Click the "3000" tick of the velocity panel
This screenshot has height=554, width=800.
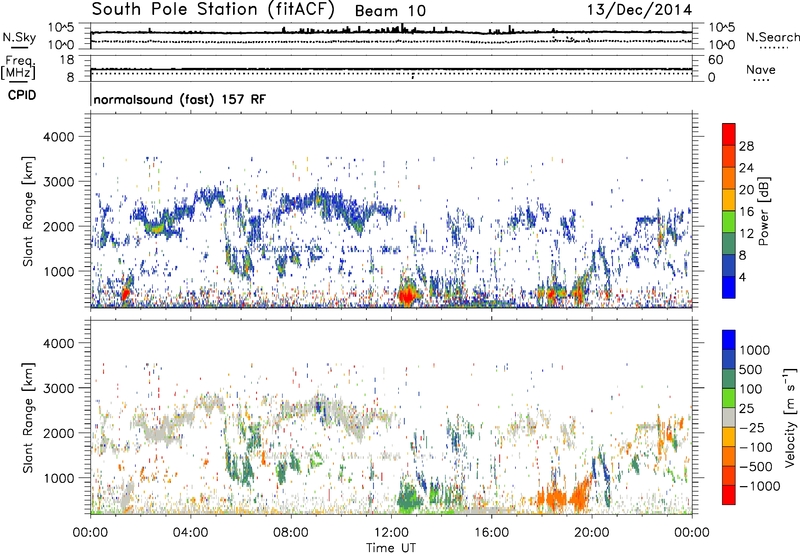pos(58,388)
